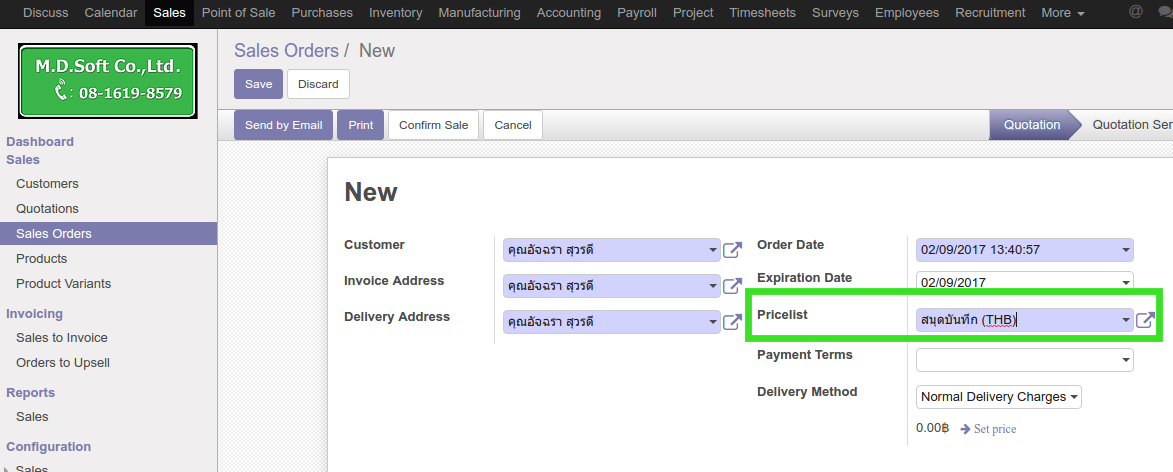Image resolution: width=1173 pixels, height=472 pixels.
Task: Open the More menu in top bar
Action: coord(1062,13)
